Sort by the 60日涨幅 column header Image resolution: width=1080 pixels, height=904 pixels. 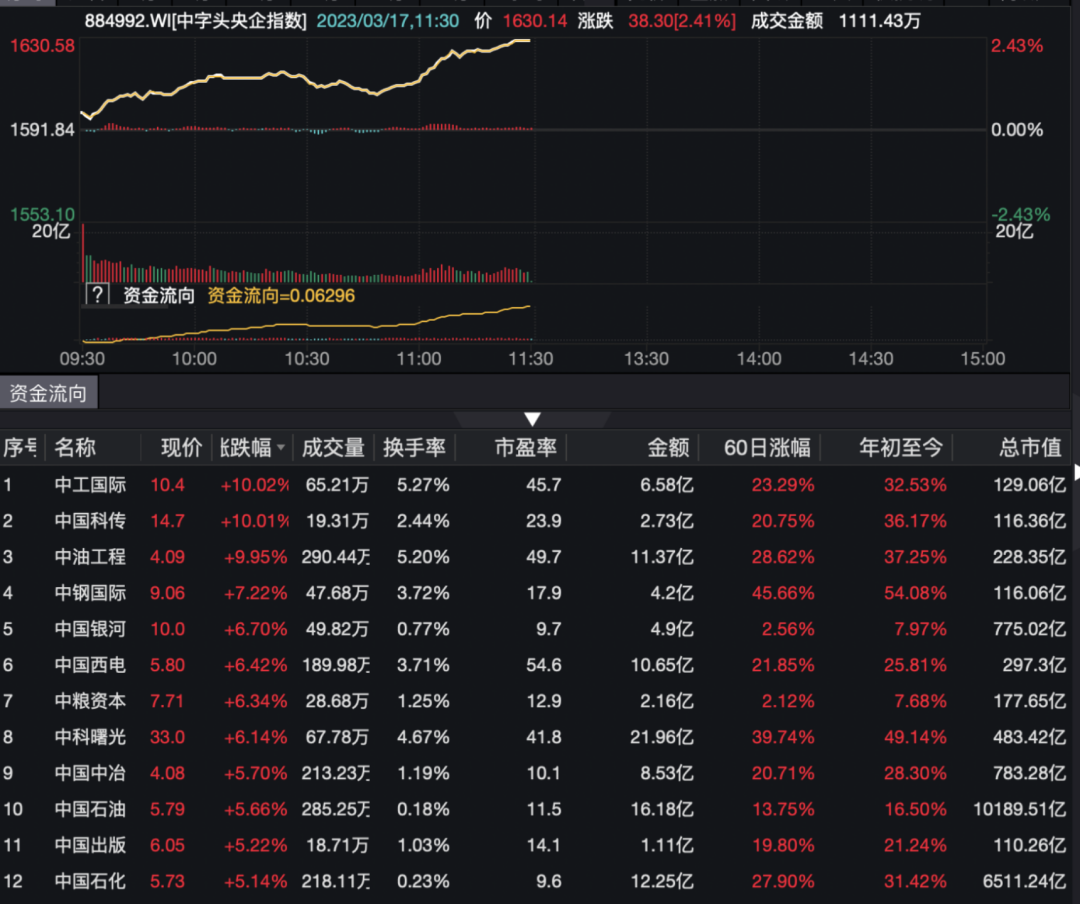point(767,448)
